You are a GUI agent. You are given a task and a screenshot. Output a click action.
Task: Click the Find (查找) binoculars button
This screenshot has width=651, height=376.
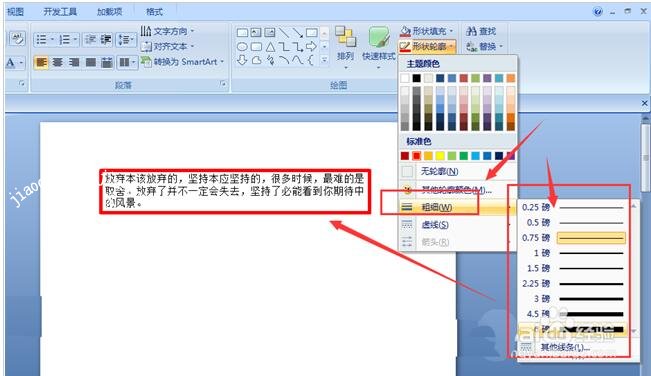point(481,31)
